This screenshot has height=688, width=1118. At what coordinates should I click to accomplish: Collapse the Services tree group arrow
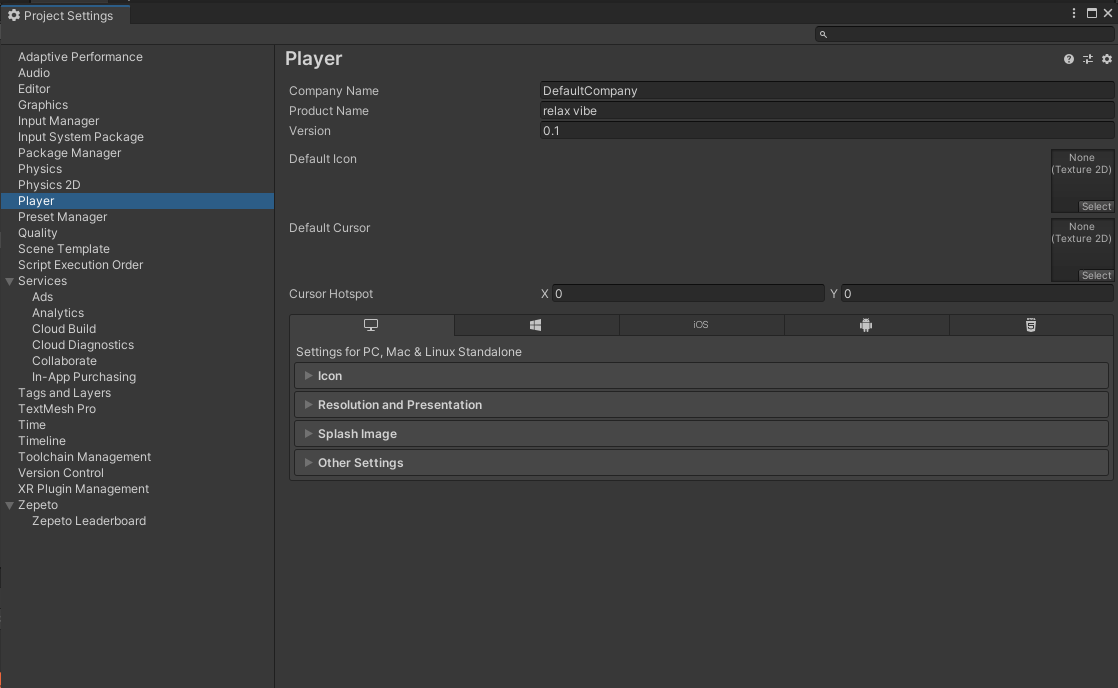(x=10, y=282)
